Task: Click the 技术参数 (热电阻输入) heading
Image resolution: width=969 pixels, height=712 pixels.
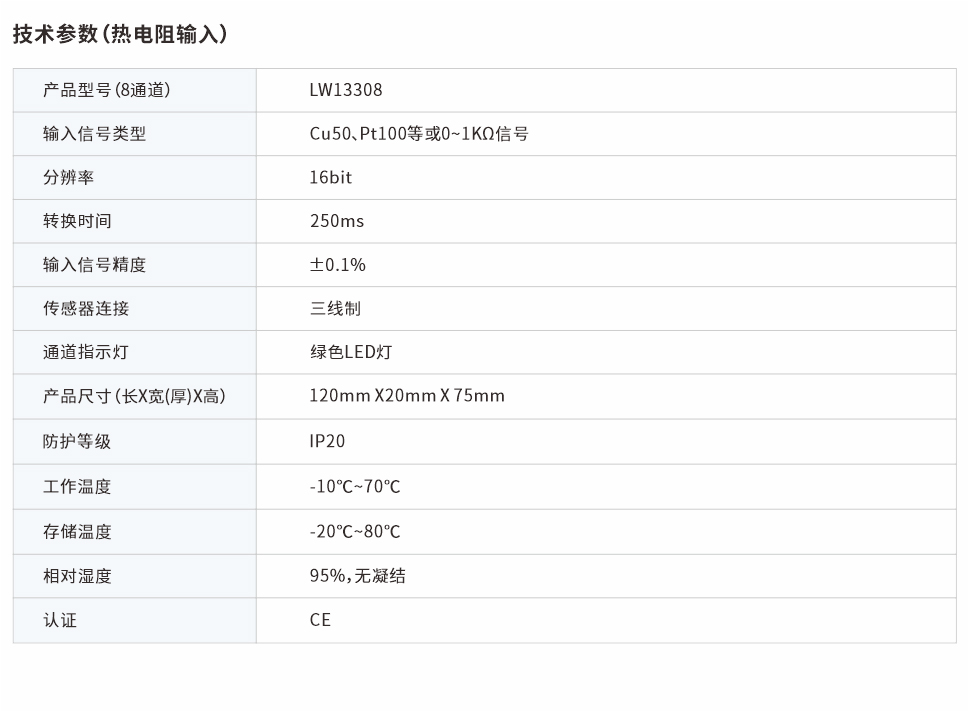Action: pyautogui.click(x=120, y=34)
